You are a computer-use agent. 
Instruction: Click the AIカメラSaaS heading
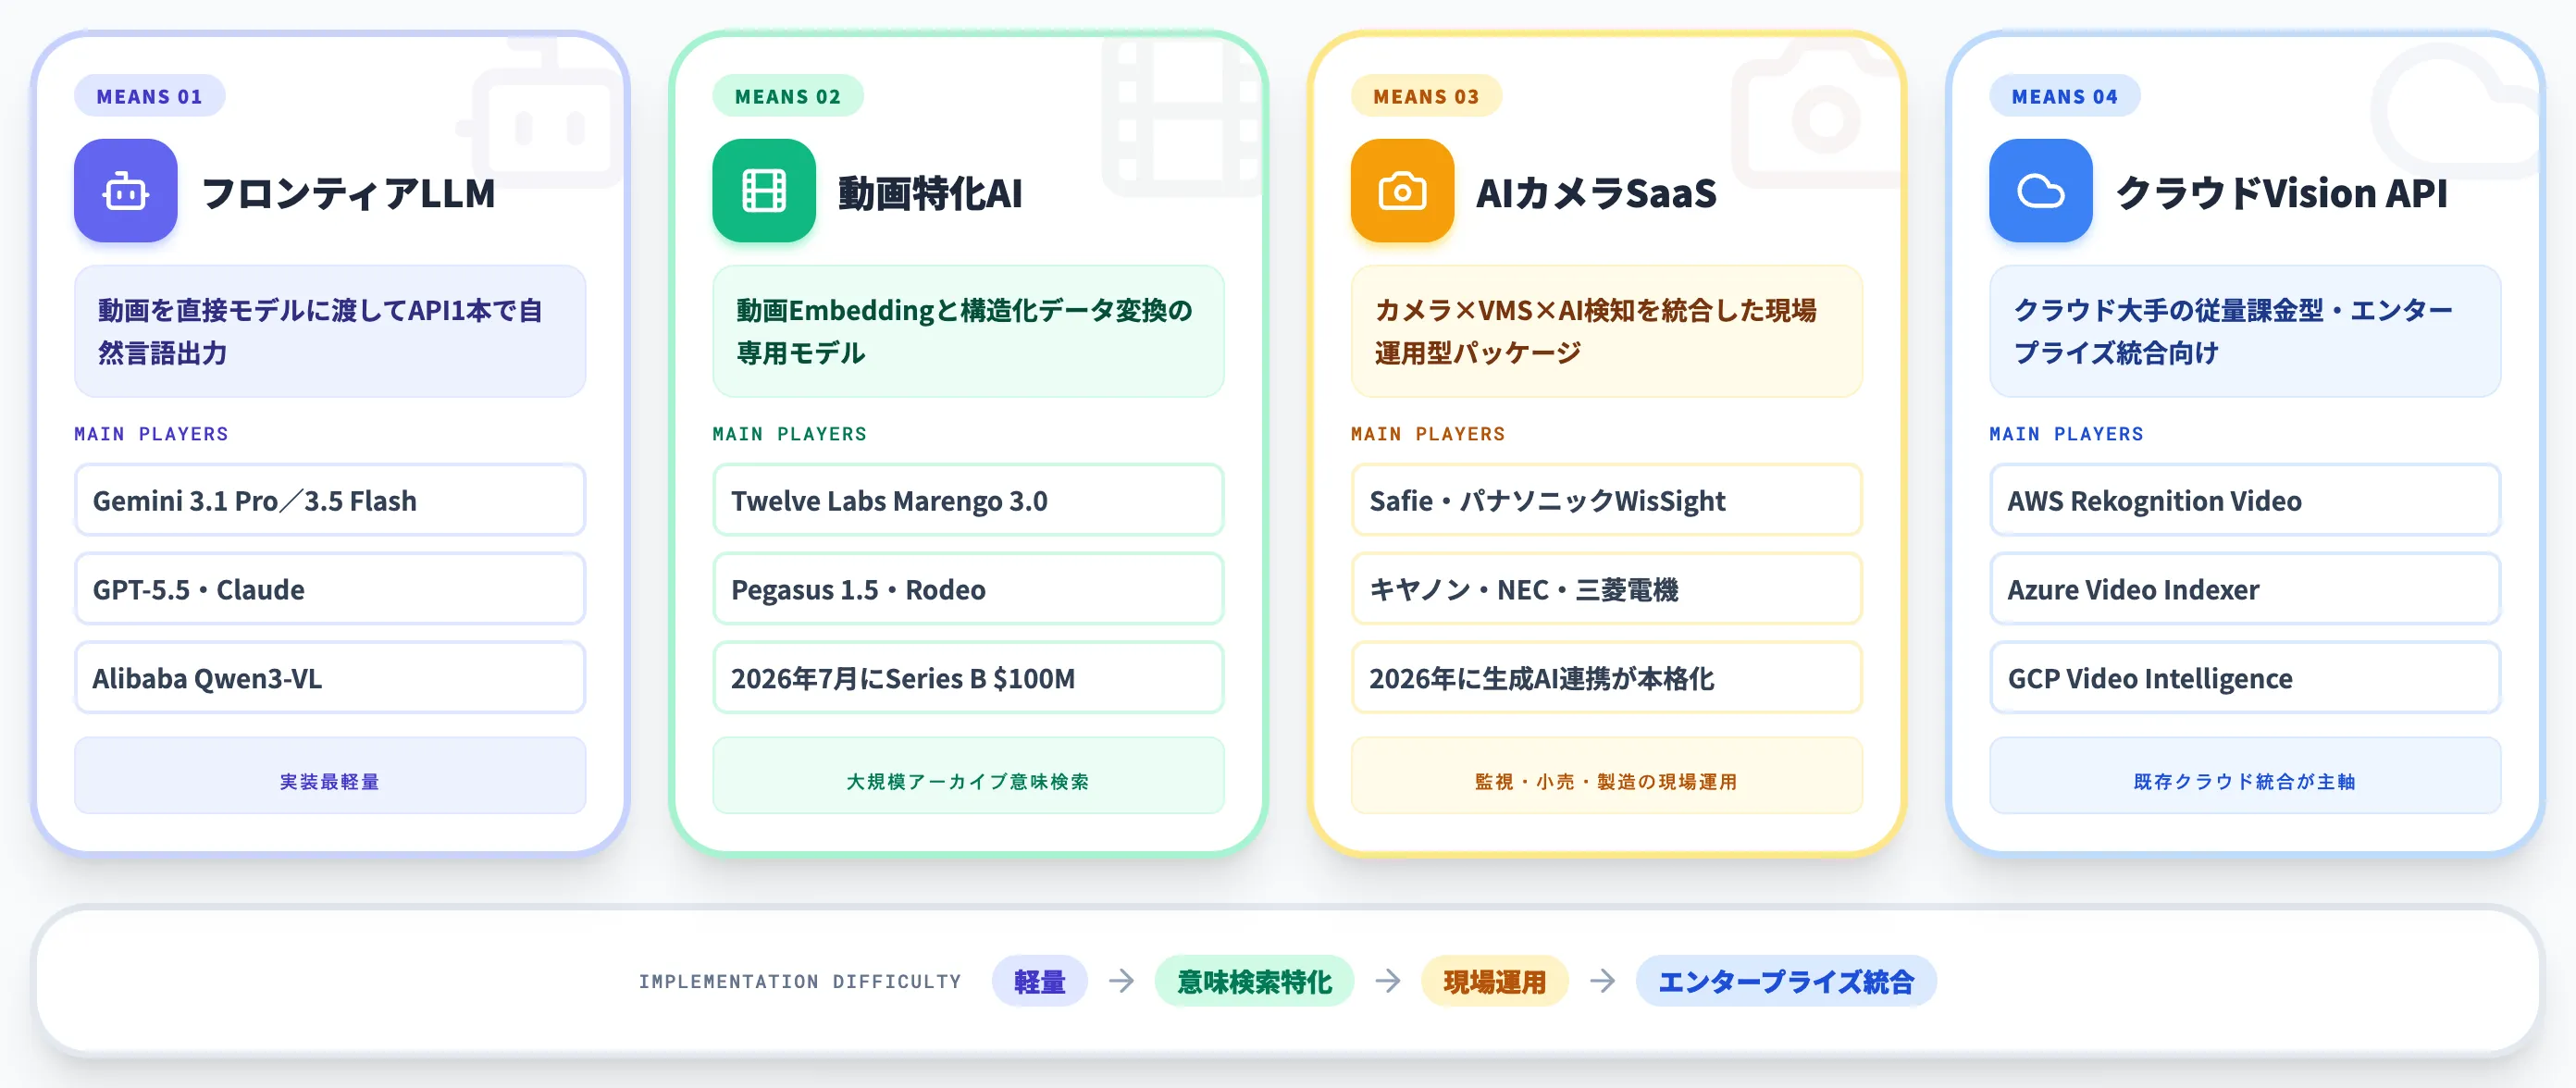point(1596,193)
